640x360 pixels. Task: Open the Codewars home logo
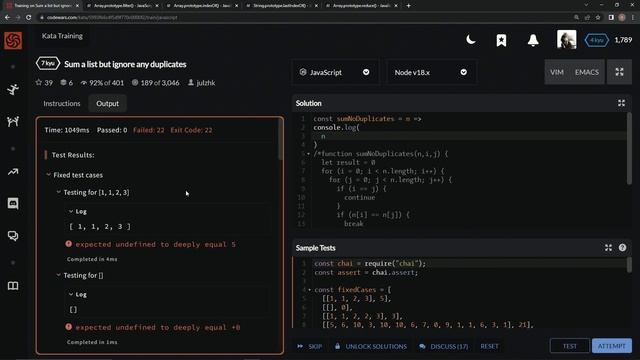click(13, 40)
